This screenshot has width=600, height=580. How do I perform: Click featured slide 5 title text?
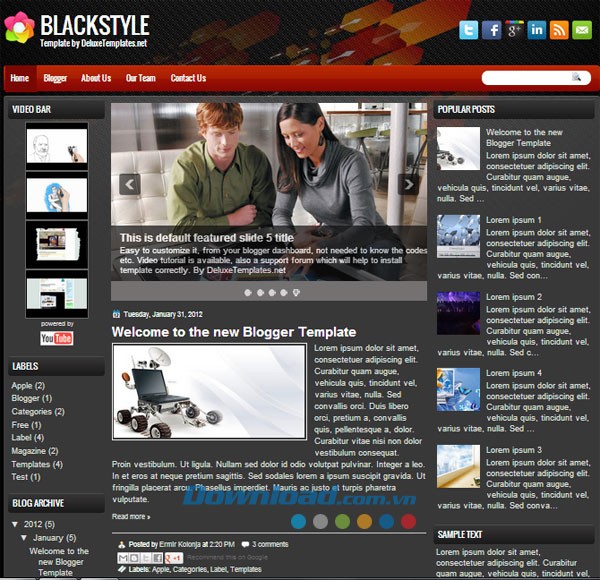(207, 238)
